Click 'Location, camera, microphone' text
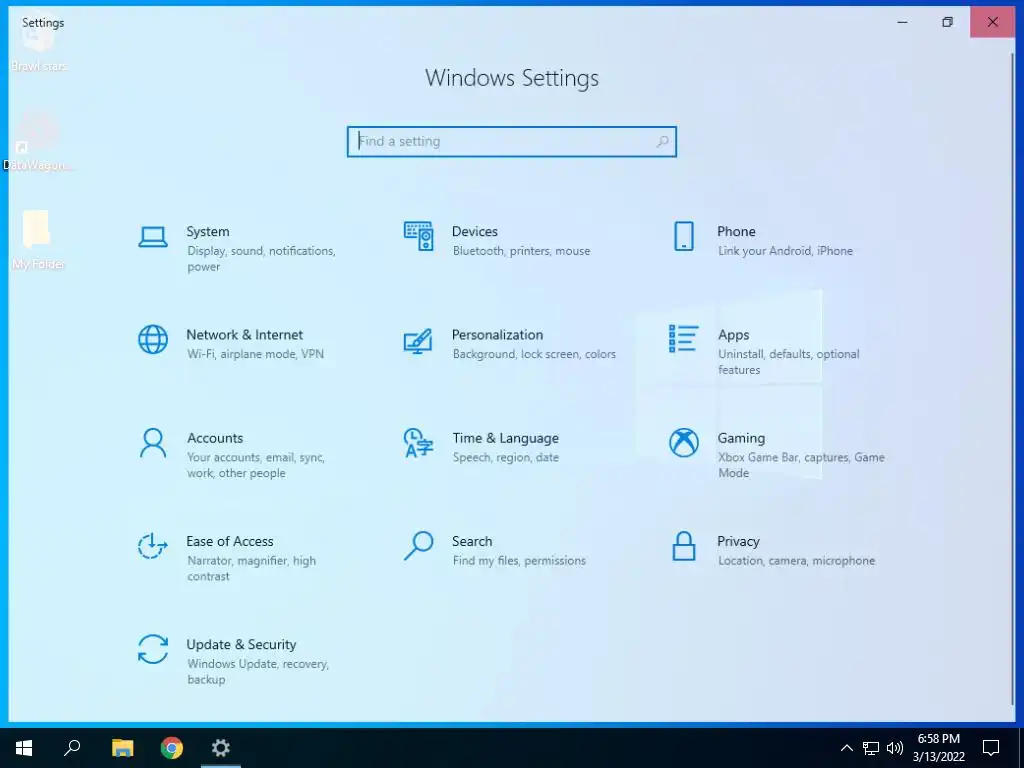1024x768 pixels. coord(796,560)
